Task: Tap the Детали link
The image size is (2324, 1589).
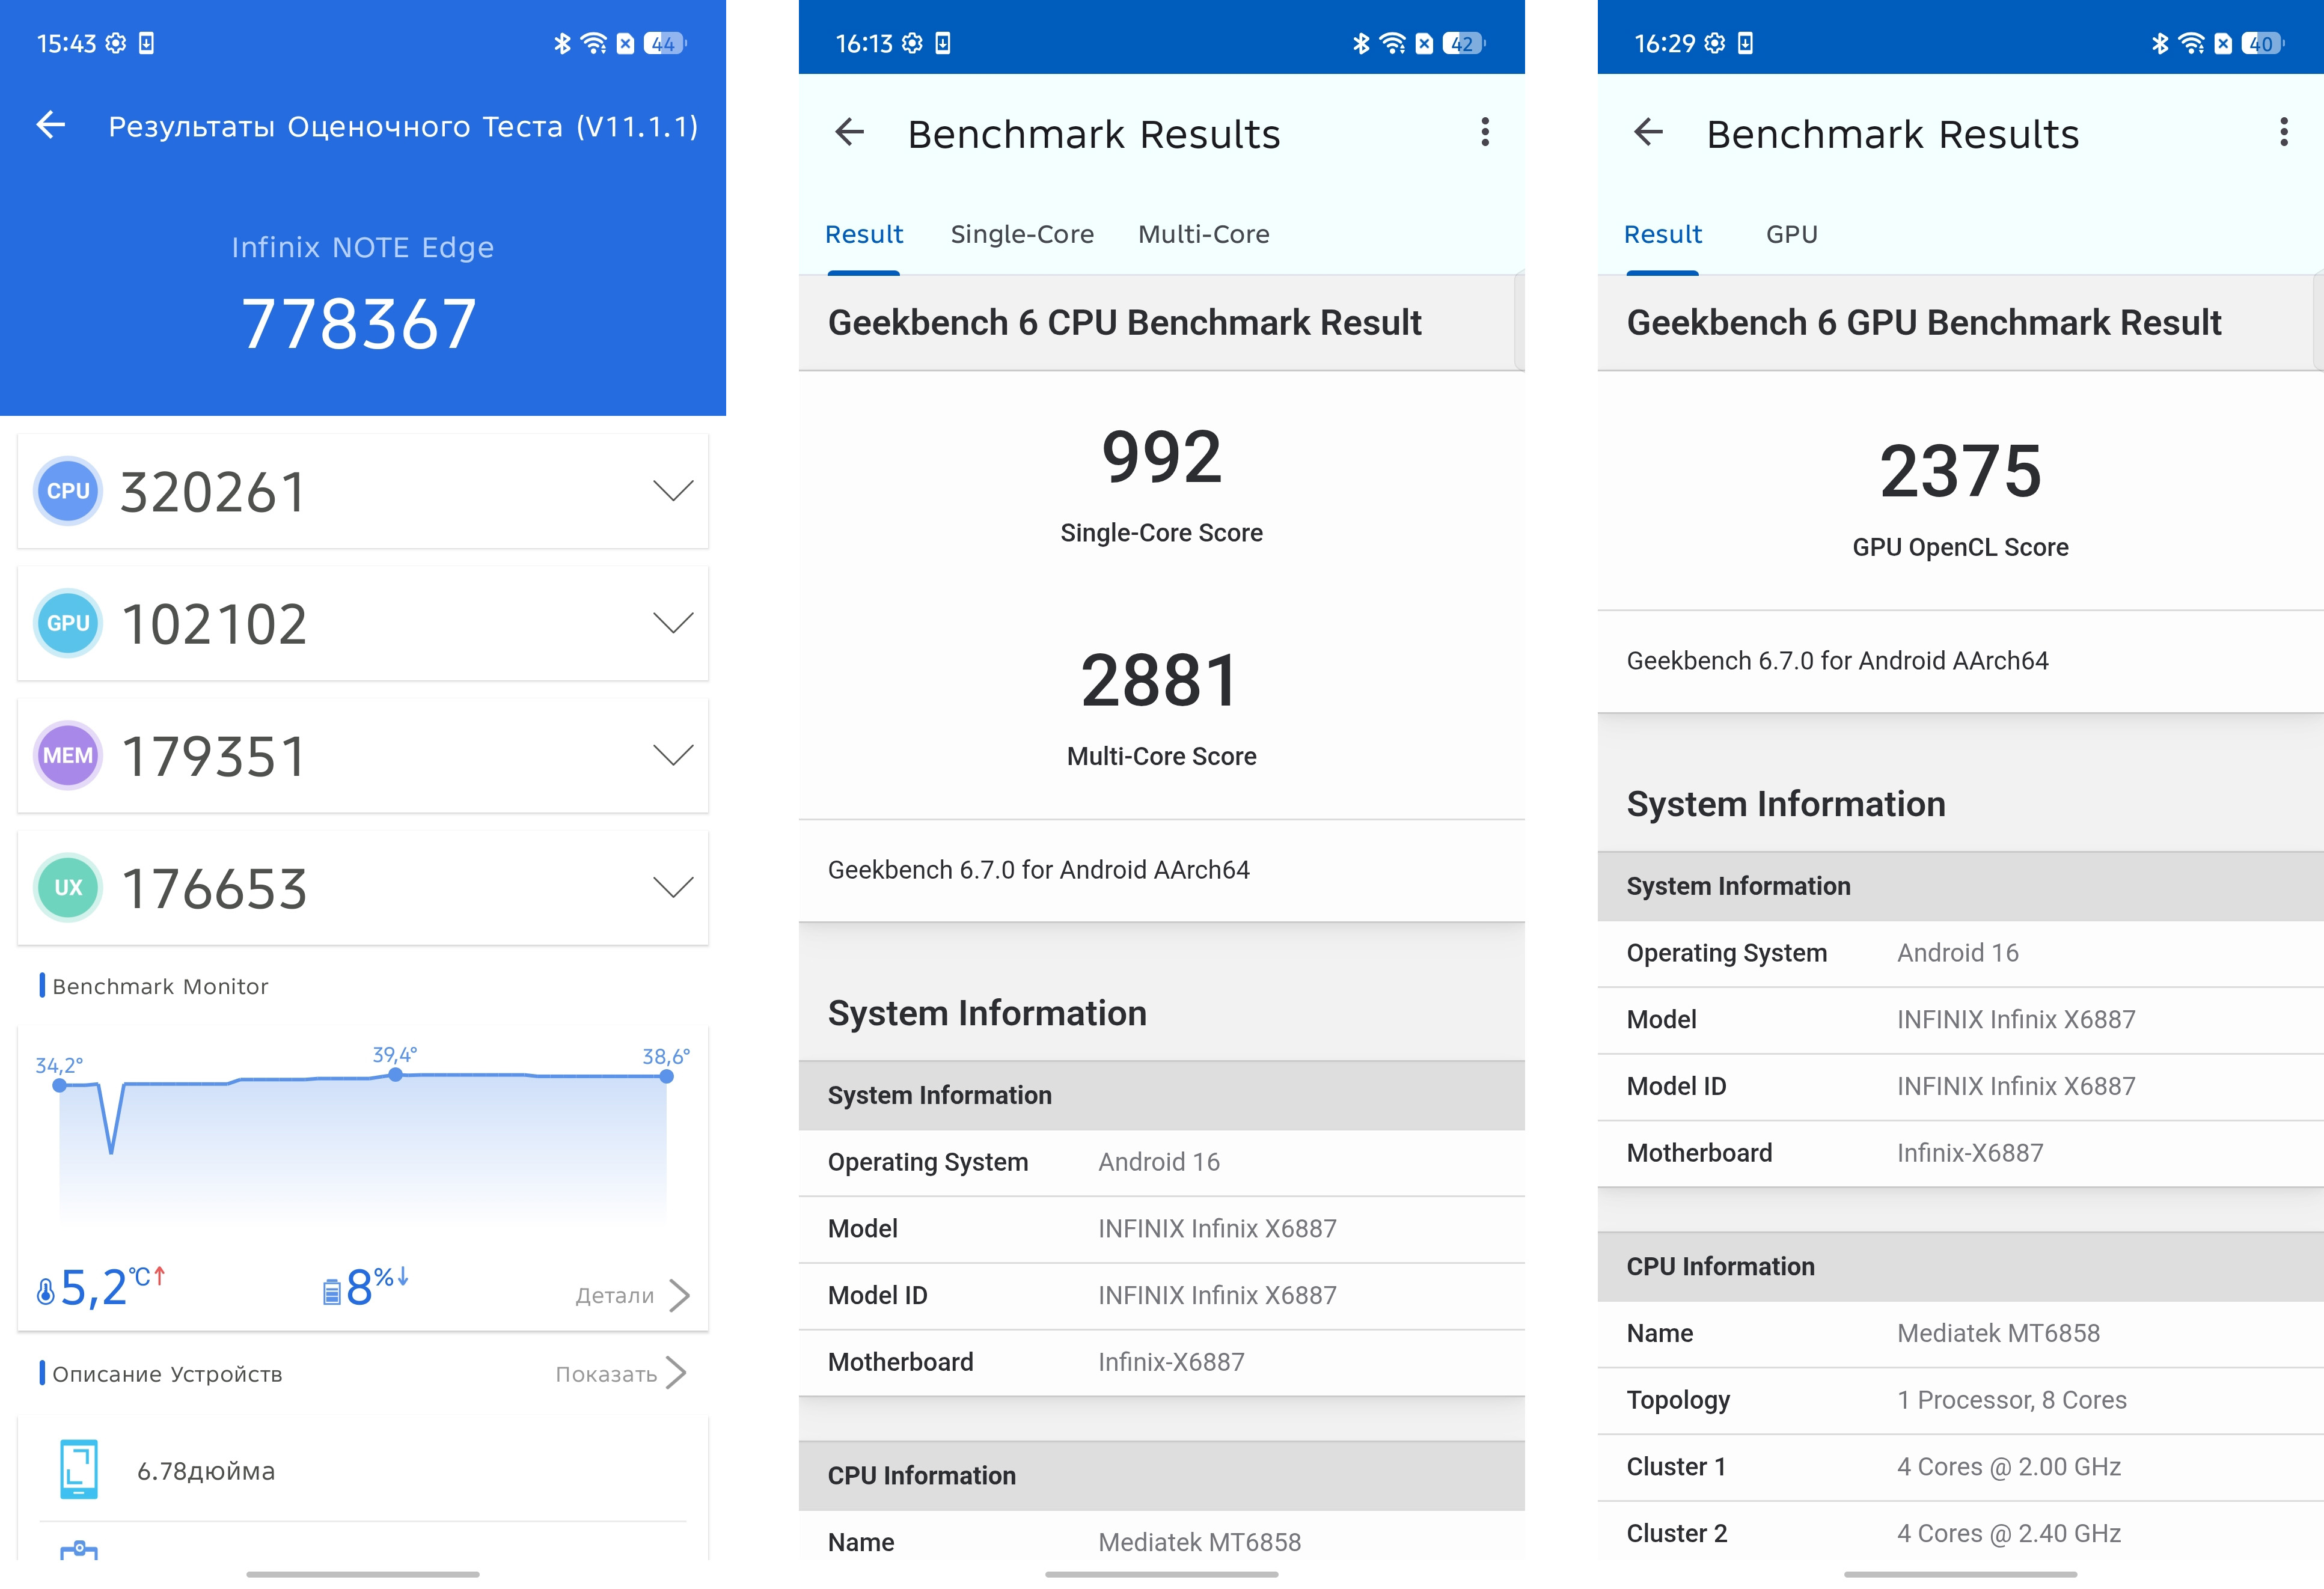Action: click(x=615, y=1295)
